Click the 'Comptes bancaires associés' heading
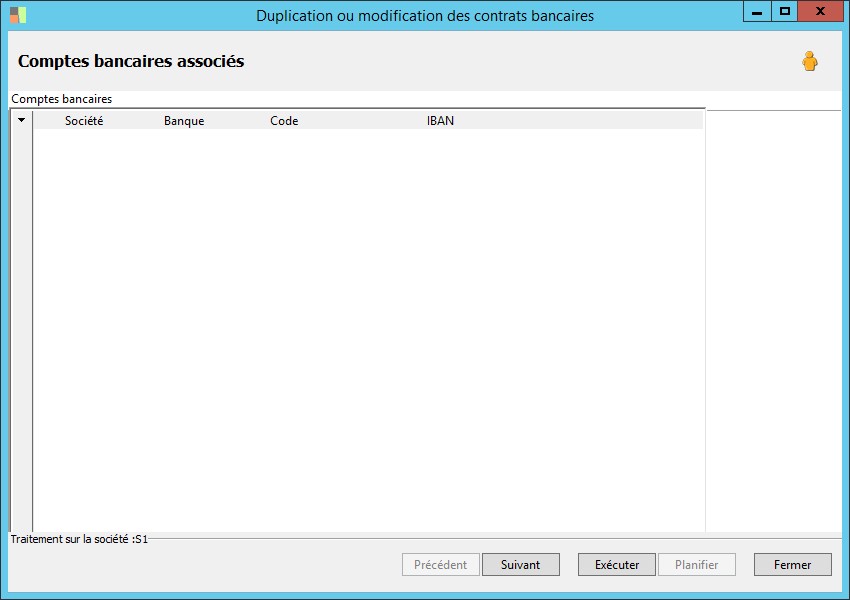Viewport: 850px width, 600px height. (x=131, y=61)
